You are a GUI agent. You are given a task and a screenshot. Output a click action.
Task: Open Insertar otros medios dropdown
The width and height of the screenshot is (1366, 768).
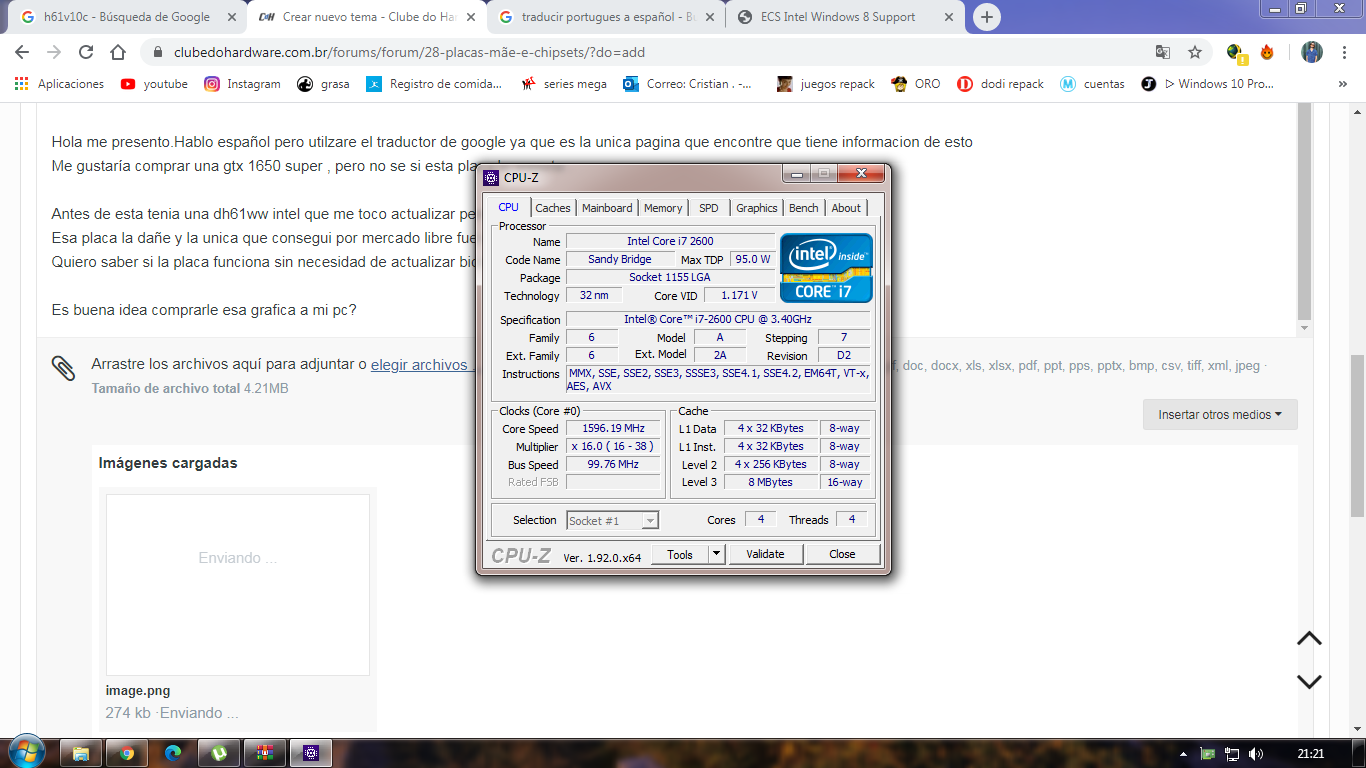(1220, 414)
